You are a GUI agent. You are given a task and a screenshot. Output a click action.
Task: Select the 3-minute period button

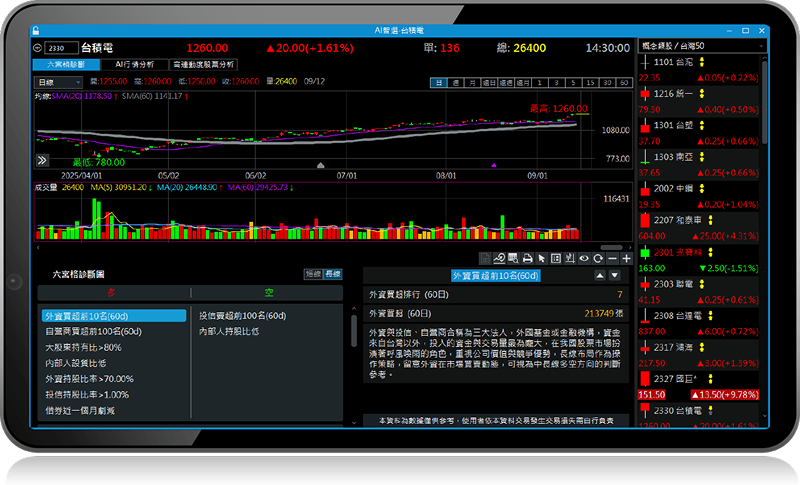[x=557, y=83]
